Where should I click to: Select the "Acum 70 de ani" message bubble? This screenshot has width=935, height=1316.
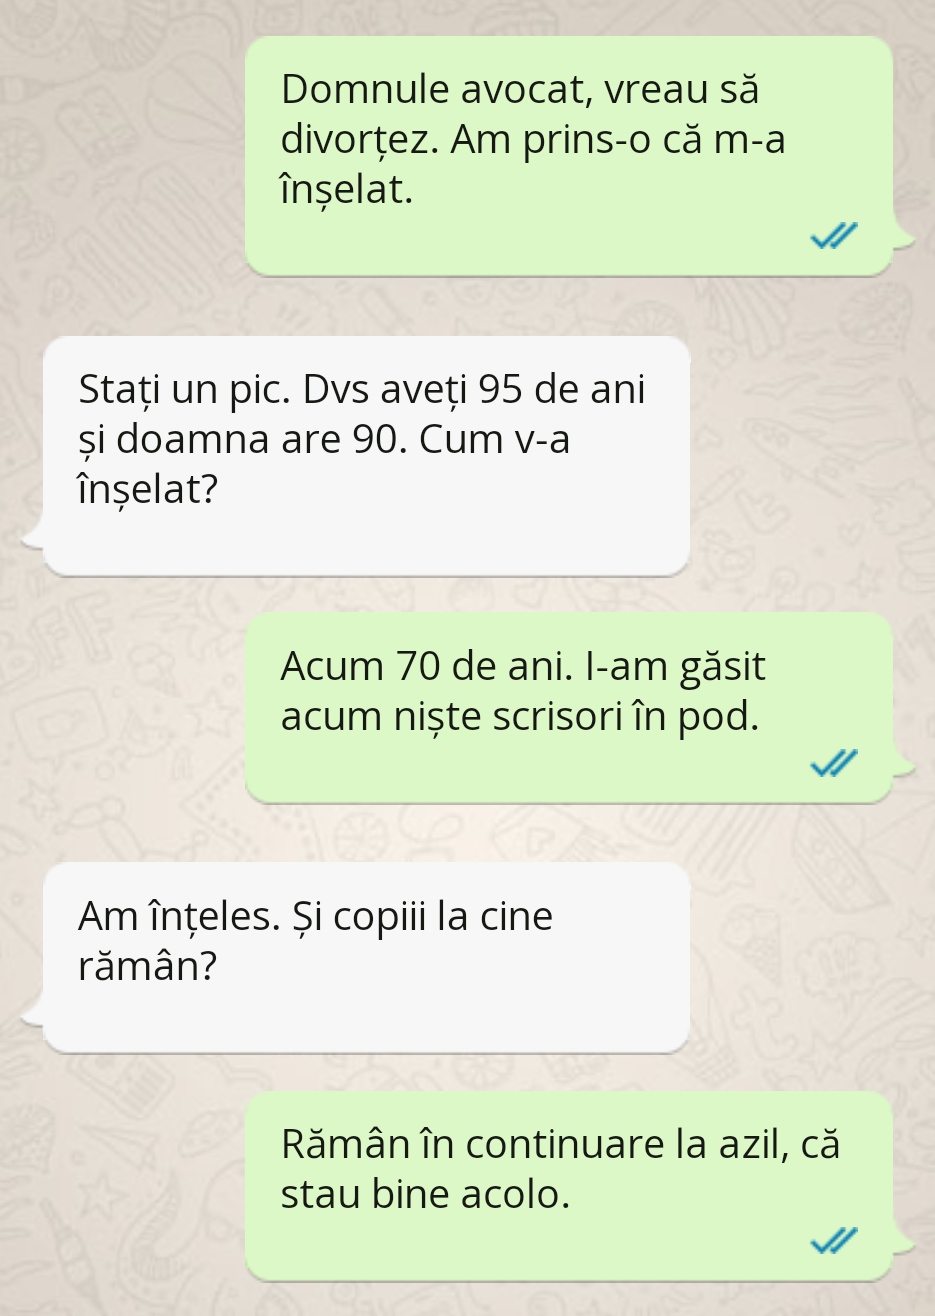pyautogui.click(x=568, y=707)
